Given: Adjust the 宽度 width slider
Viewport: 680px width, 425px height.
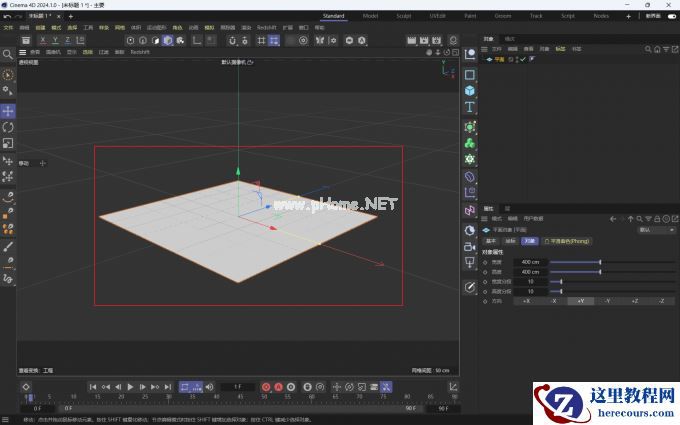Looking at the screenshot, I should pyautogui.click(x=575, y=262).
